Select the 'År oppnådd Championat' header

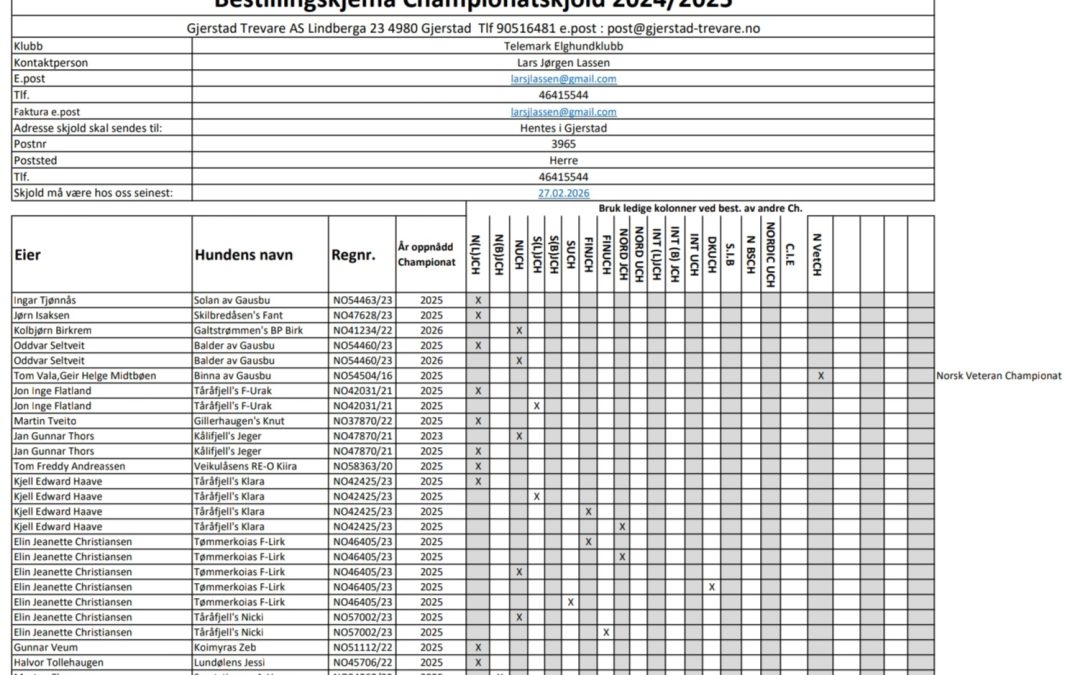pyautogui.click(x=427, y=254)
